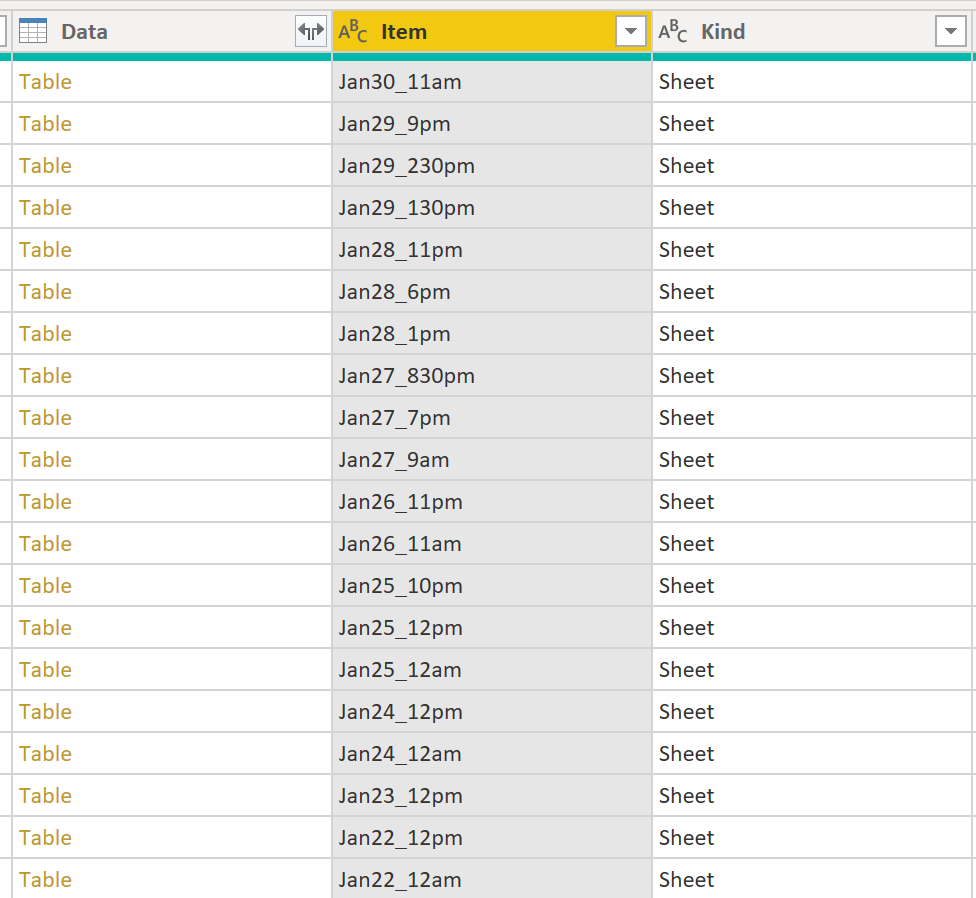Select the Jan24_12am cell
The width and height of the screenshot is (976, 898).
tap(492, 754)
